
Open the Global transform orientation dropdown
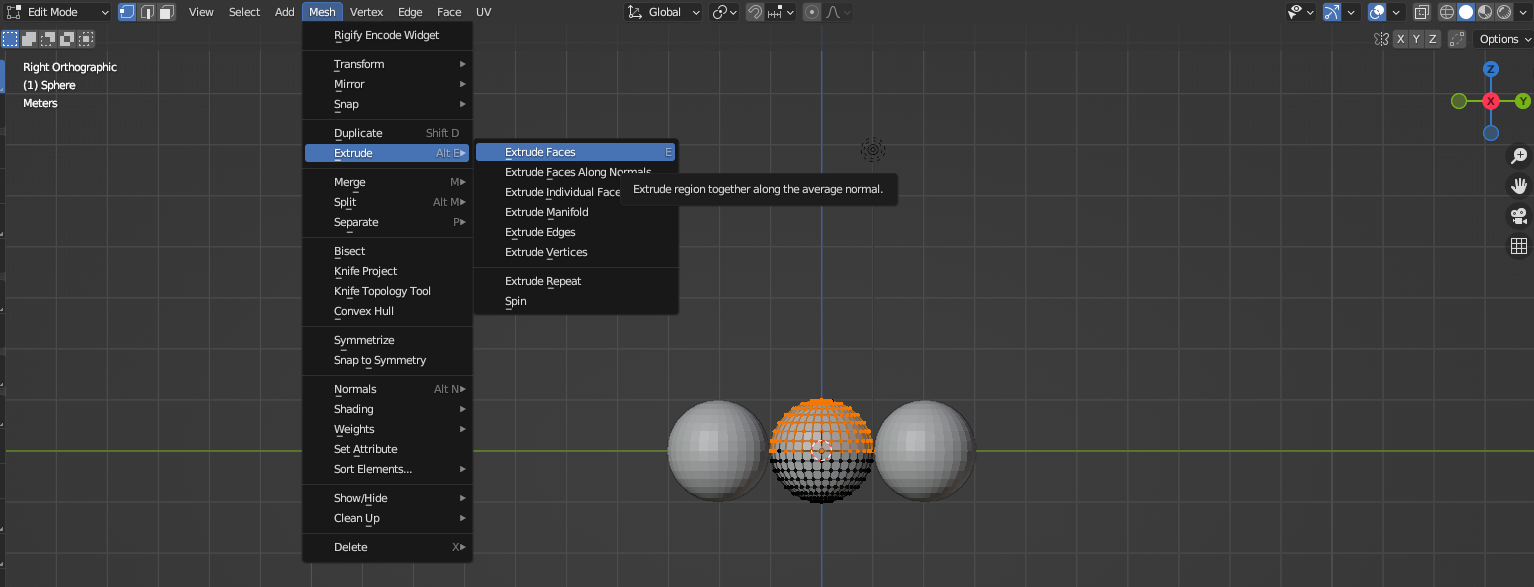pyautogui.click(x=663, y=11)
